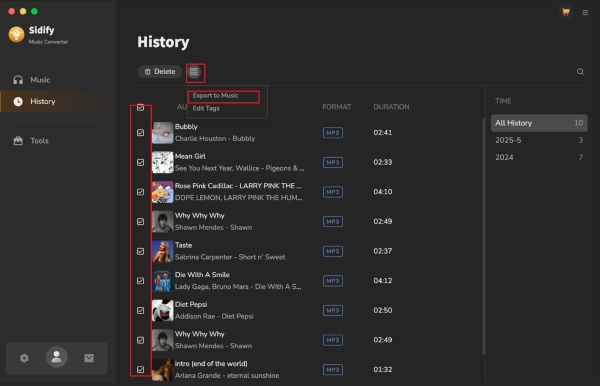The image size is (600, 386).
Task: Click MP3 badge for Mean Girl
Action: pos(333,162)
